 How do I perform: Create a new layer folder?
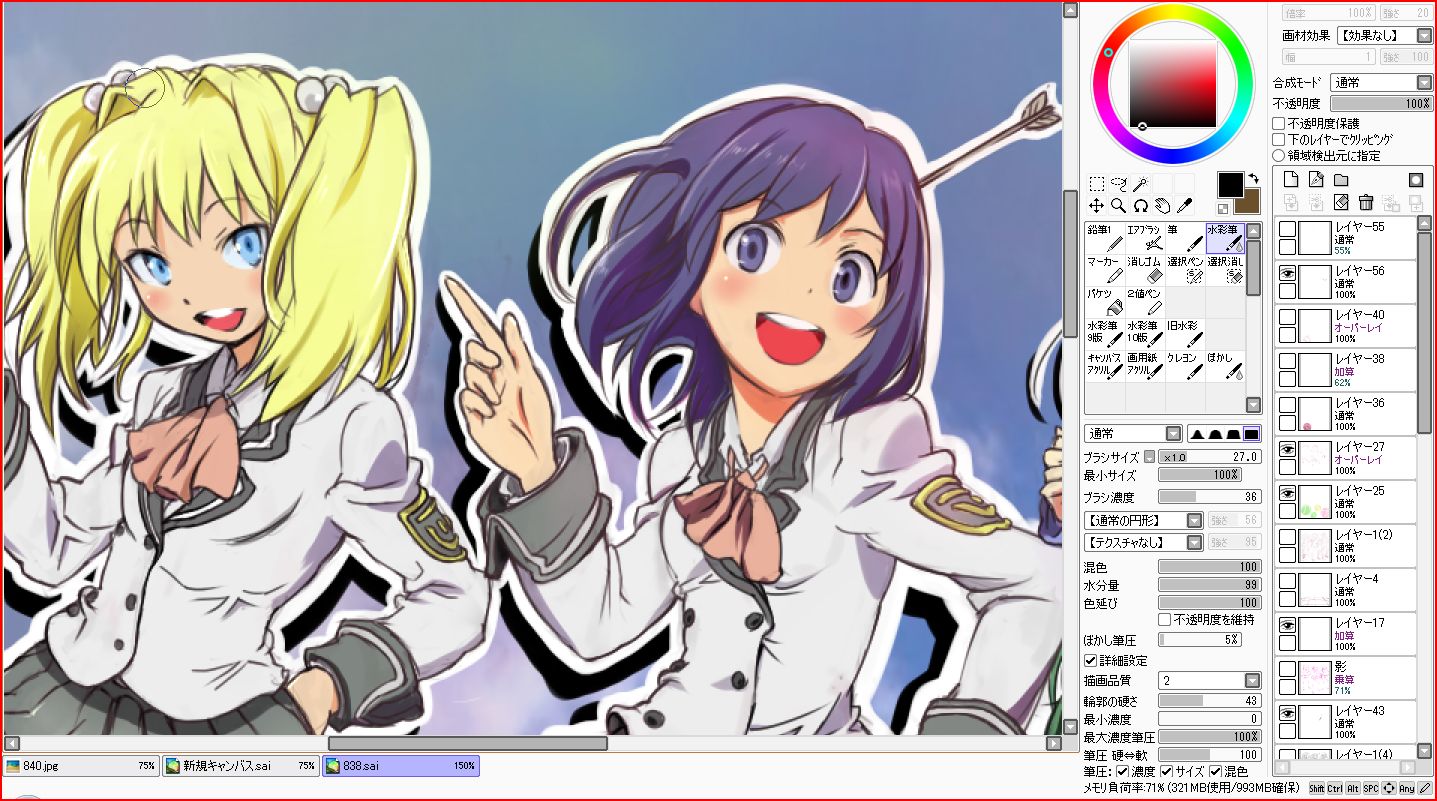1340,180
